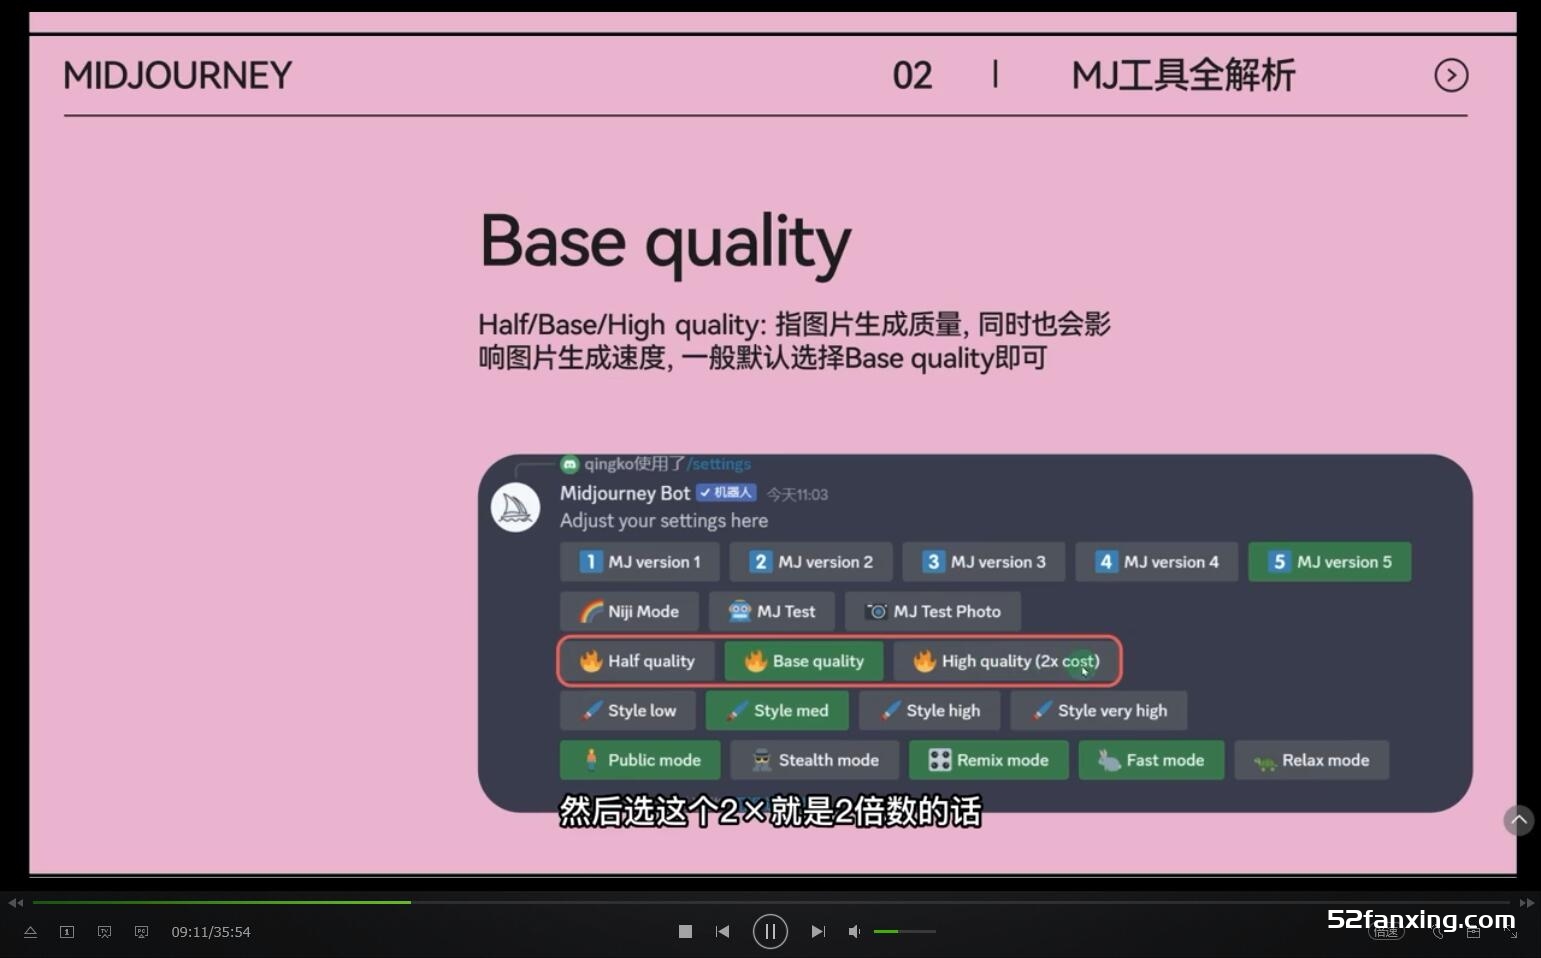Click the message timestamp 今天11:03
The height and width of the screenshot is (958, 1541).
tap(797, 494)
